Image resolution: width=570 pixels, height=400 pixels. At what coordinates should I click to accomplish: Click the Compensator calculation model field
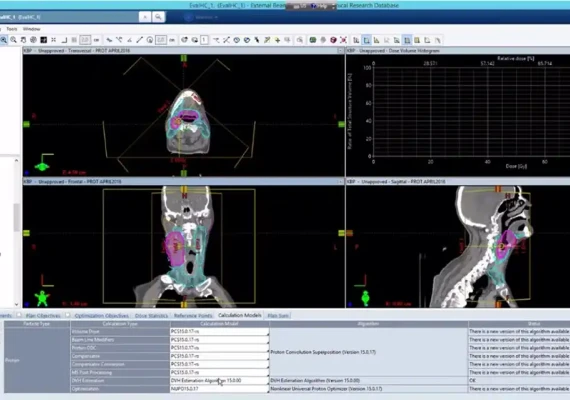click(x=219, y=356)
